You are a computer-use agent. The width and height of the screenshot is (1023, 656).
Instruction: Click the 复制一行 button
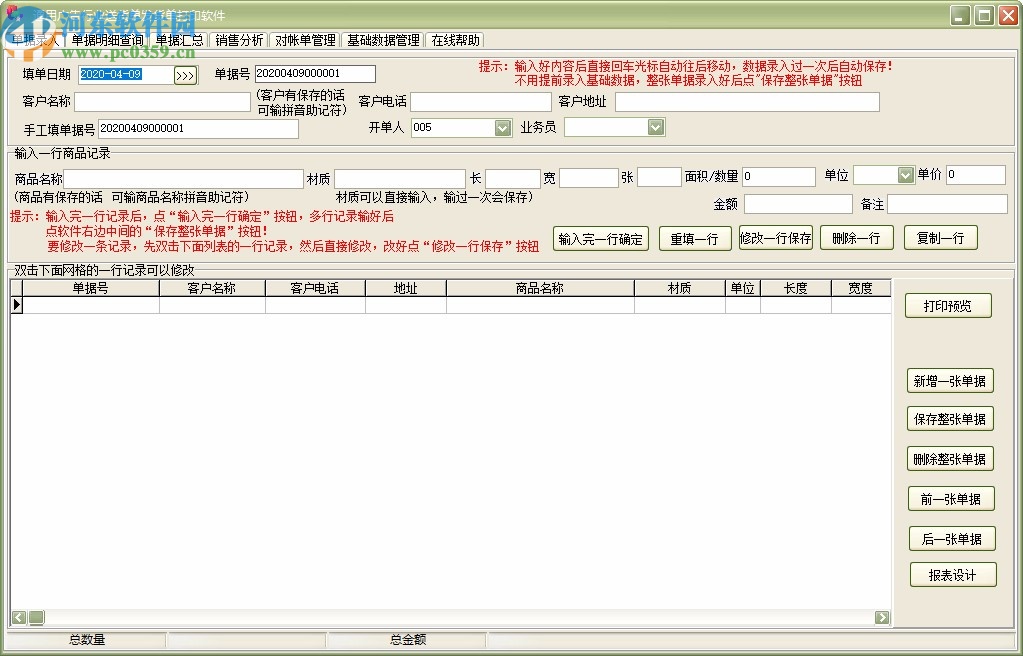tap(941, 238)
